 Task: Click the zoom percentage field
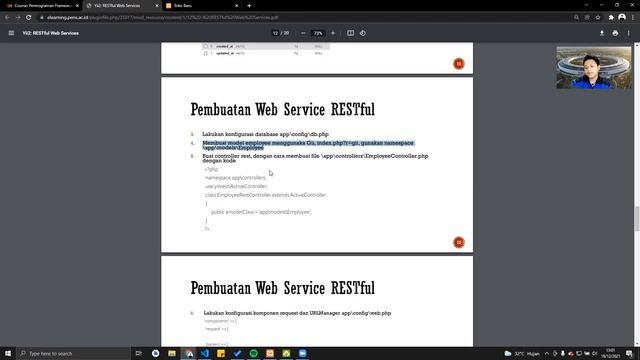(318, 33)
